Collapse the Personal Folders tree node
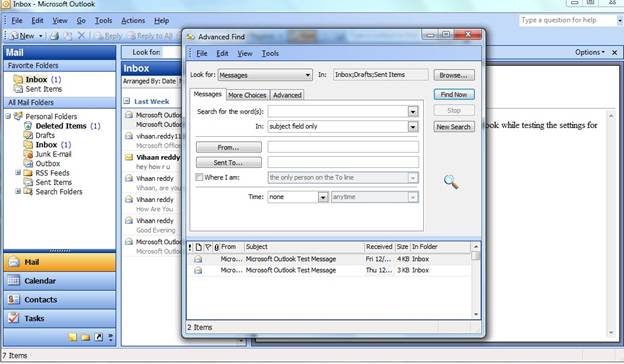The image size is (624, 364). point(8,116)
